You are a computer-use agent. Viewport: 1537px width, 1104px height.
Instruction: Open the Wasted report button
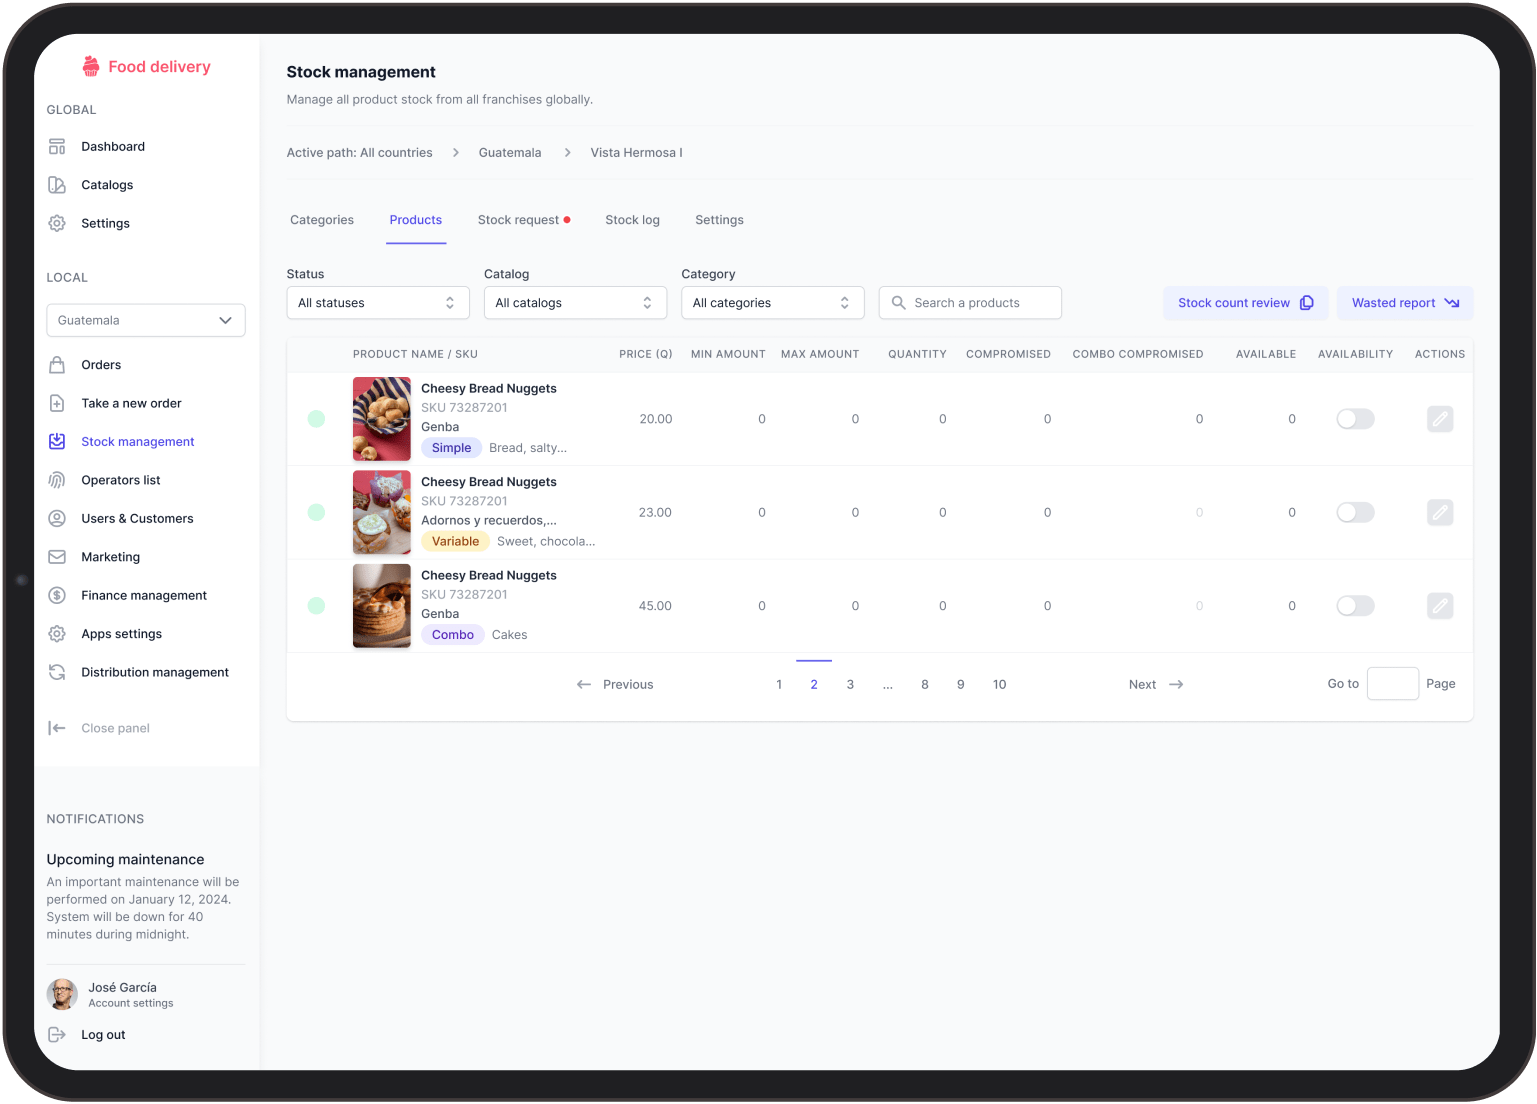[1404, 303]
